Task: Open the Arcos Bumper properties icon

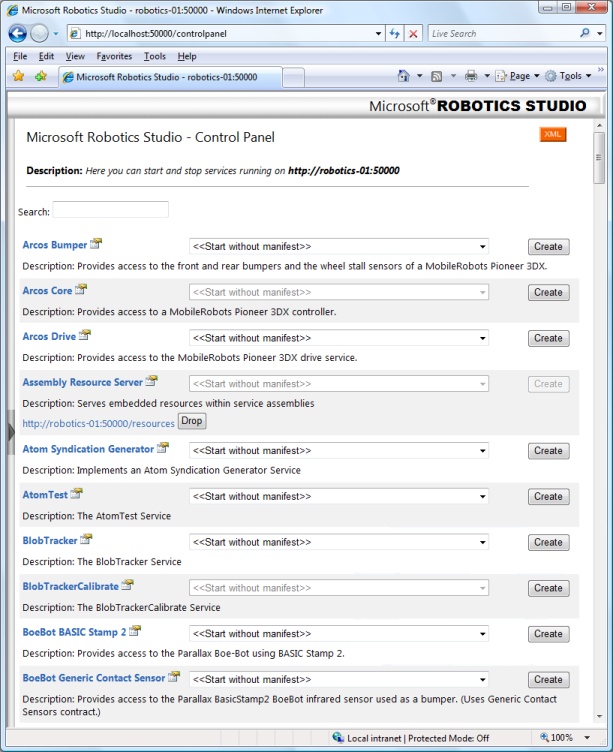Action: tap(96, 244)
